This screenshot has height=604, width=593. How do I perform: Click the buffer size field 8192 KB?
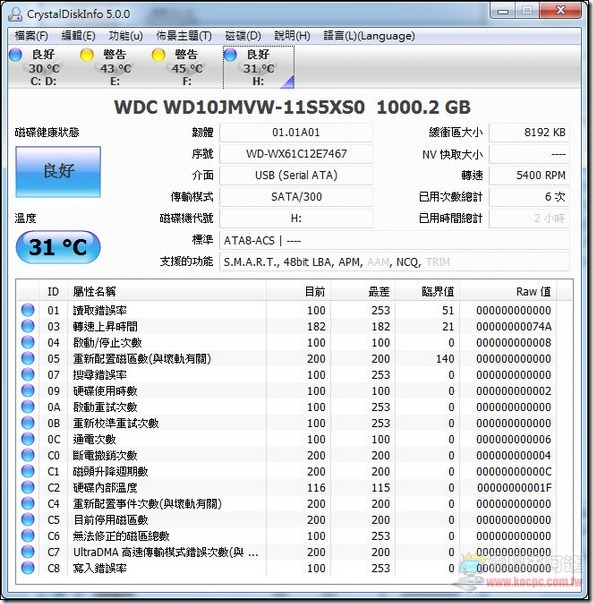[x=529, y=133]
